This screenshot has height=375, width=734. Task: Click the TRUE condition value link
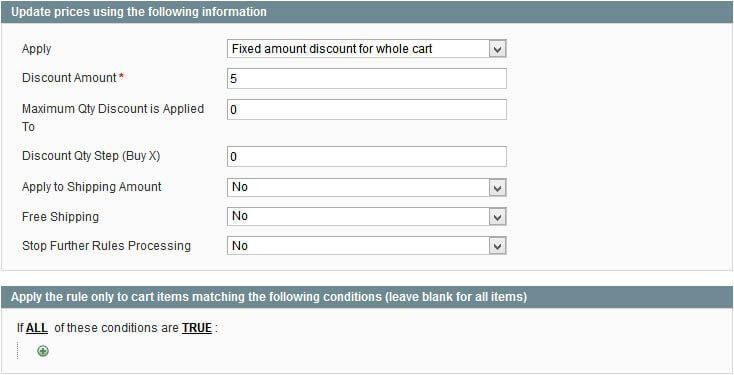click(x=197, y=328)
